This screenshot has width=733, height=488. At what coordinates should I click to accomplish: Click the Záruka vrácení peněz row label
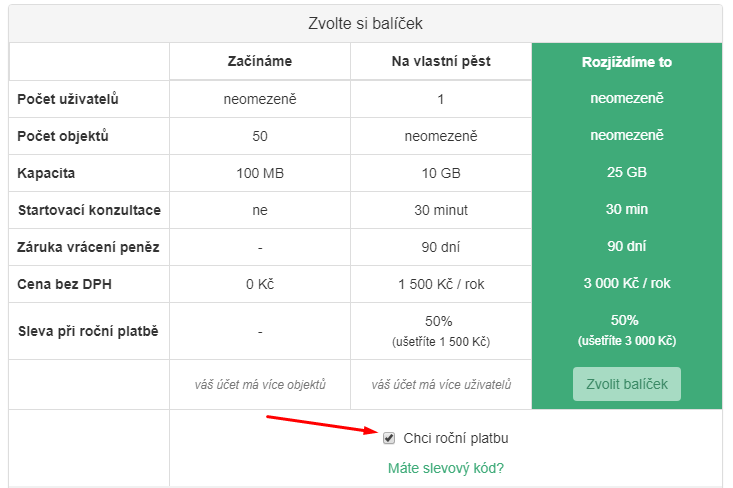point(88,247)
